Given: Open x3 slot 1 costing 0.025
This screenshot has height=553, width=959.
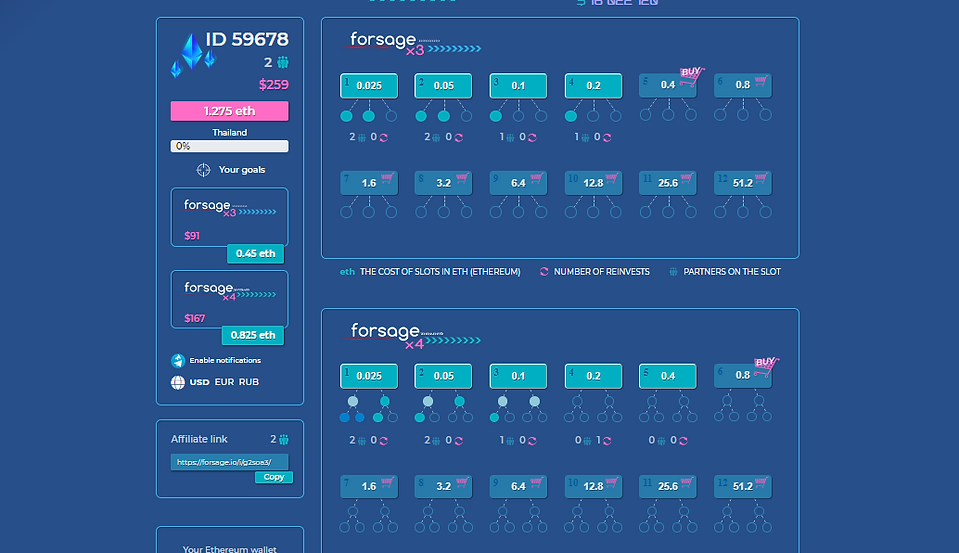Looking at the screenshot, I should (x=369, y=86).
